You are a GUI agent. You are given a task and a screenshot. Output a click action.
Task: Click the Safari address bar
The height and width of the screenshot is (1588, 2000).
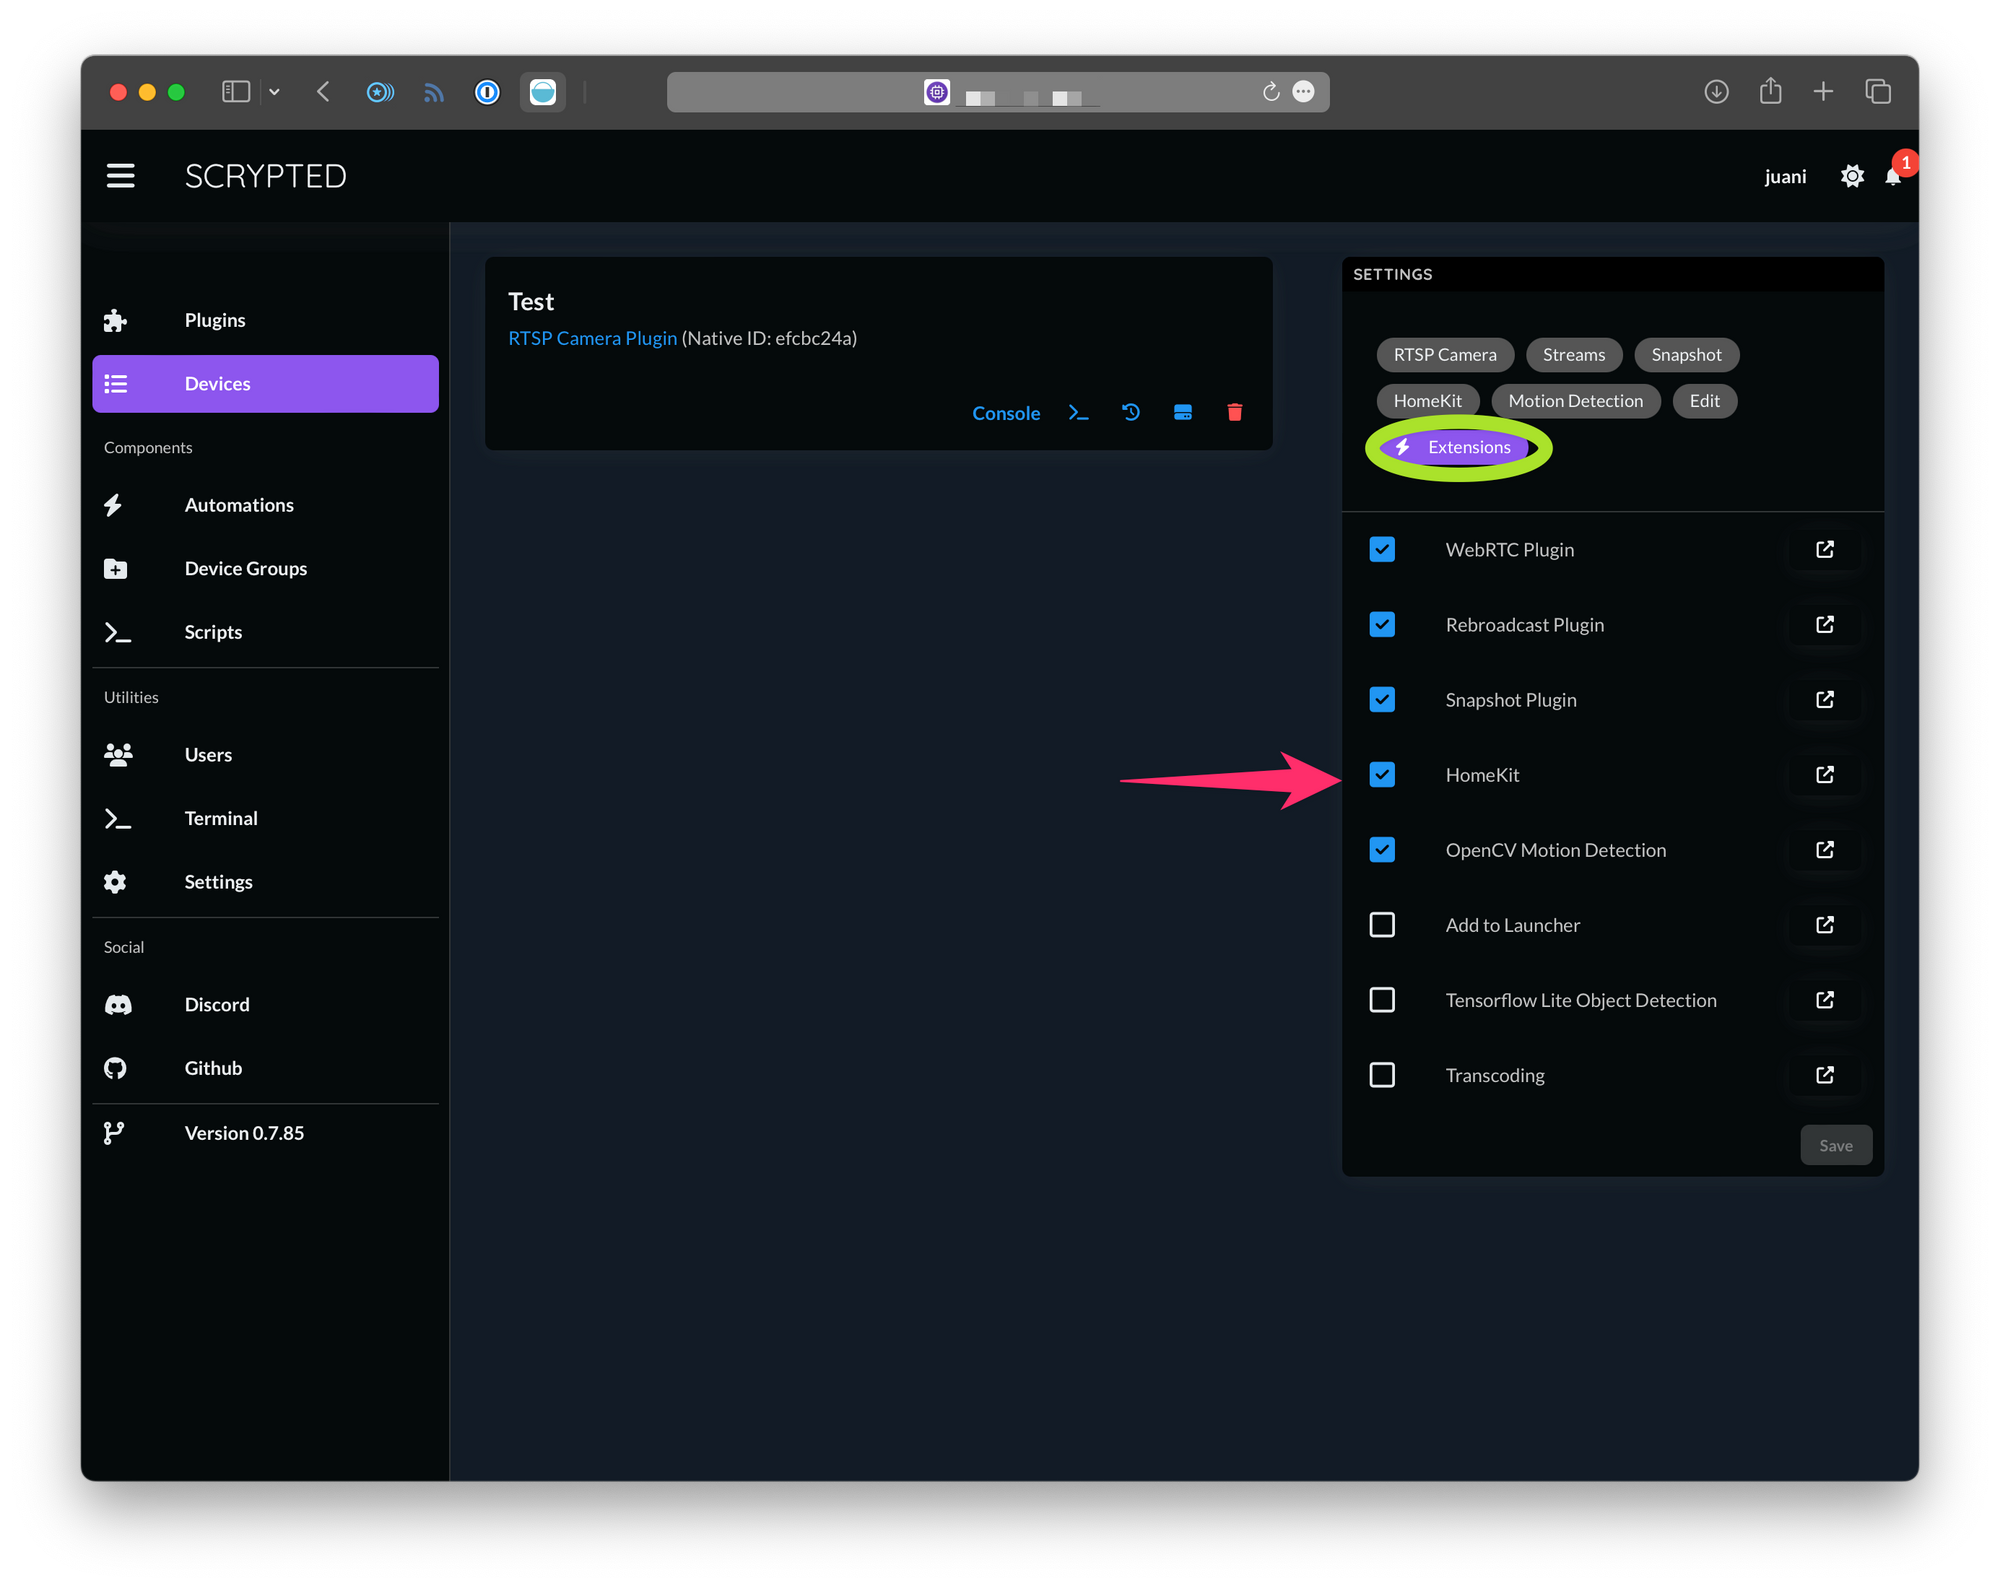pos(997,92)
